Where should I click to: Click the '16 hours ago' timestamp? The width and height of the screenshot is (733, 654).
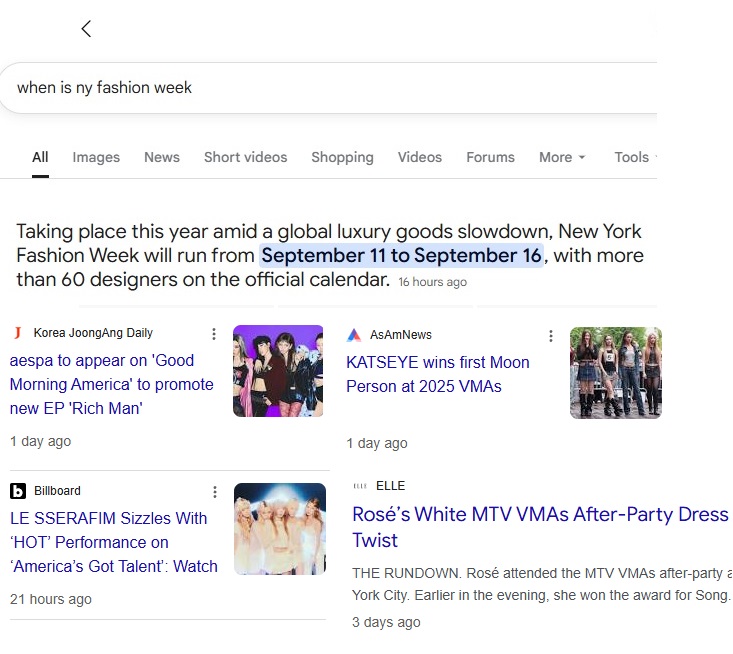[432, 282]
